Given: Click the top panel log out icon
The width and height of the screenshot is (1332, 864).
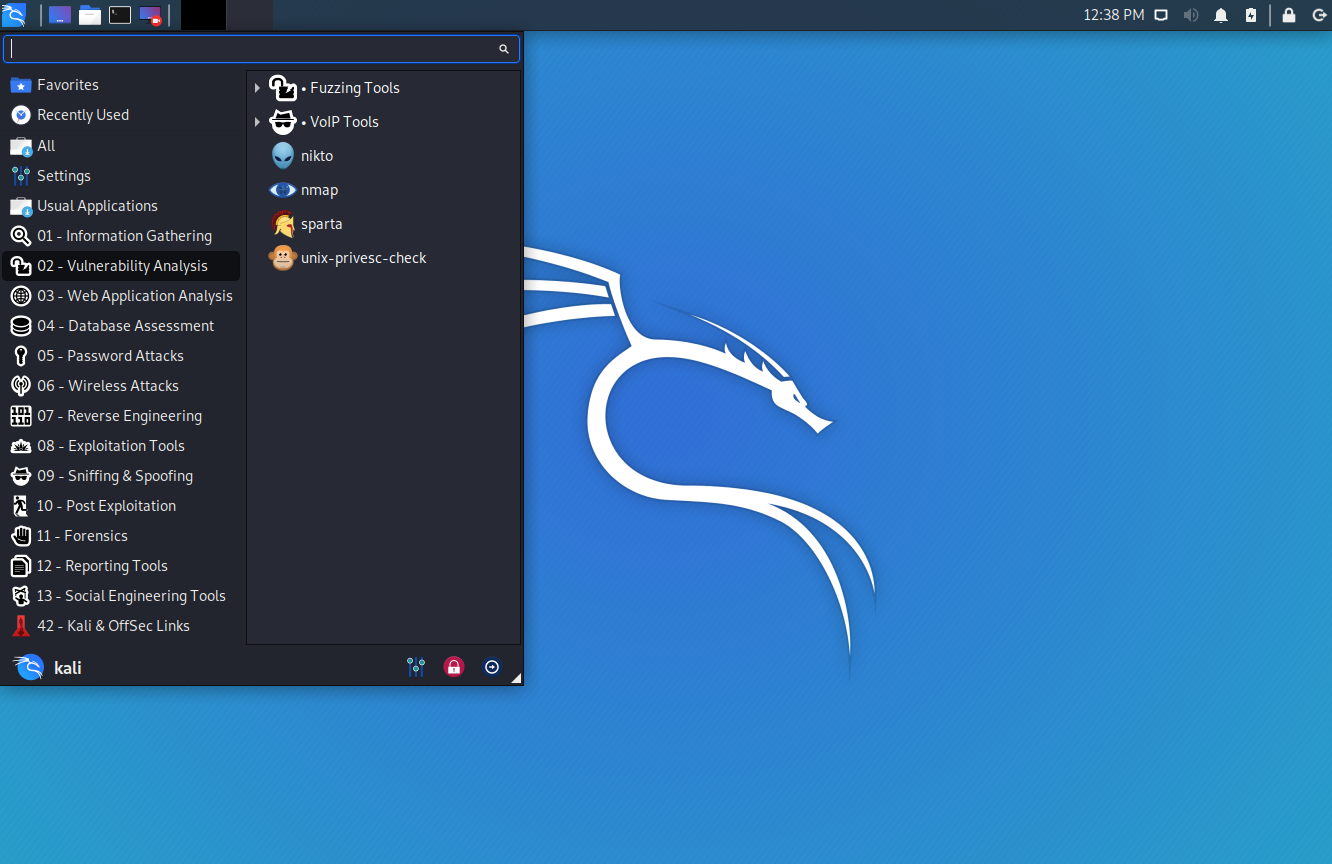Looking at the screenshot, I should (x=1319, y=15).
